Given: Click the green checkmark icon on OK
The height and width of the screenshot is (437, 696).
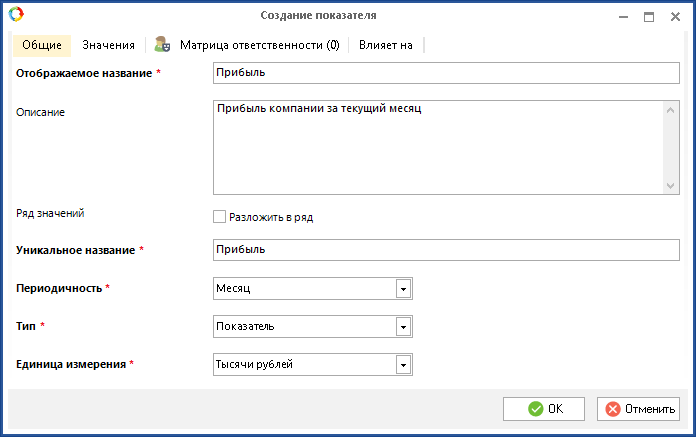Looking at the screenshot, I should pyautogui.click(x=536, y=409).
